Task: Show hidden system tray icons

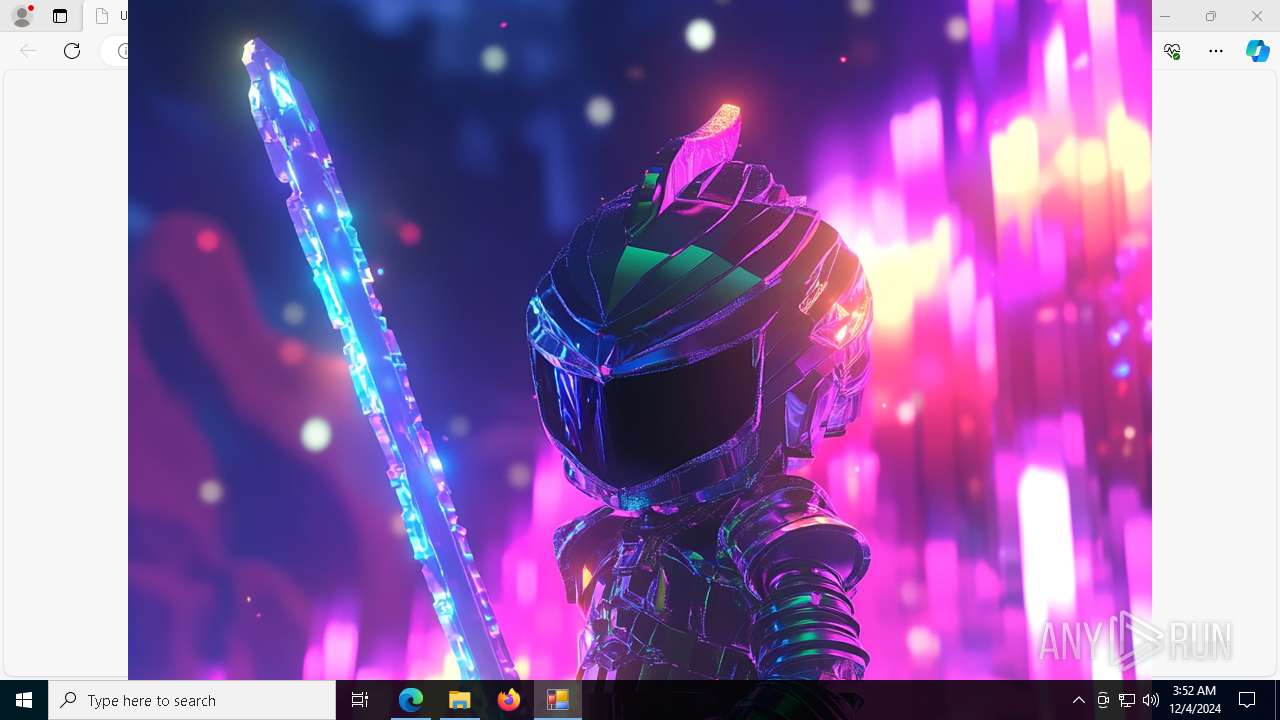Action: (1079, 700)
